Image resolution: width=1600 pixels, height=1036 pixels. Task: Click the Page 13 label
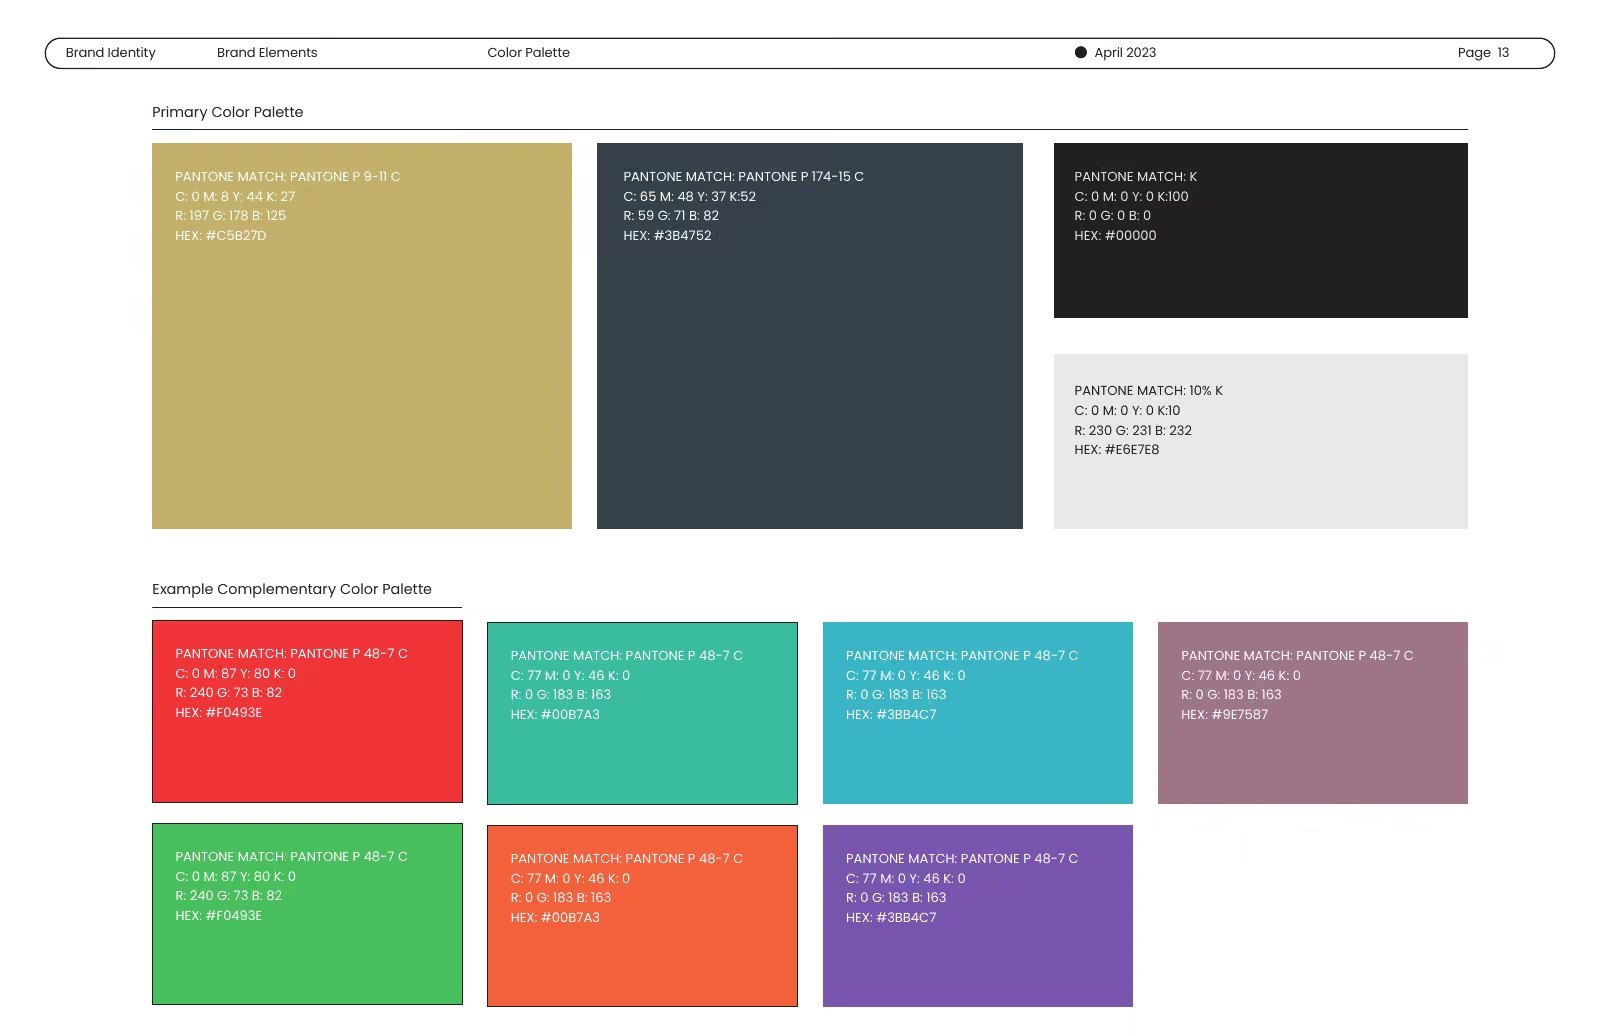tap(1483, 53)
